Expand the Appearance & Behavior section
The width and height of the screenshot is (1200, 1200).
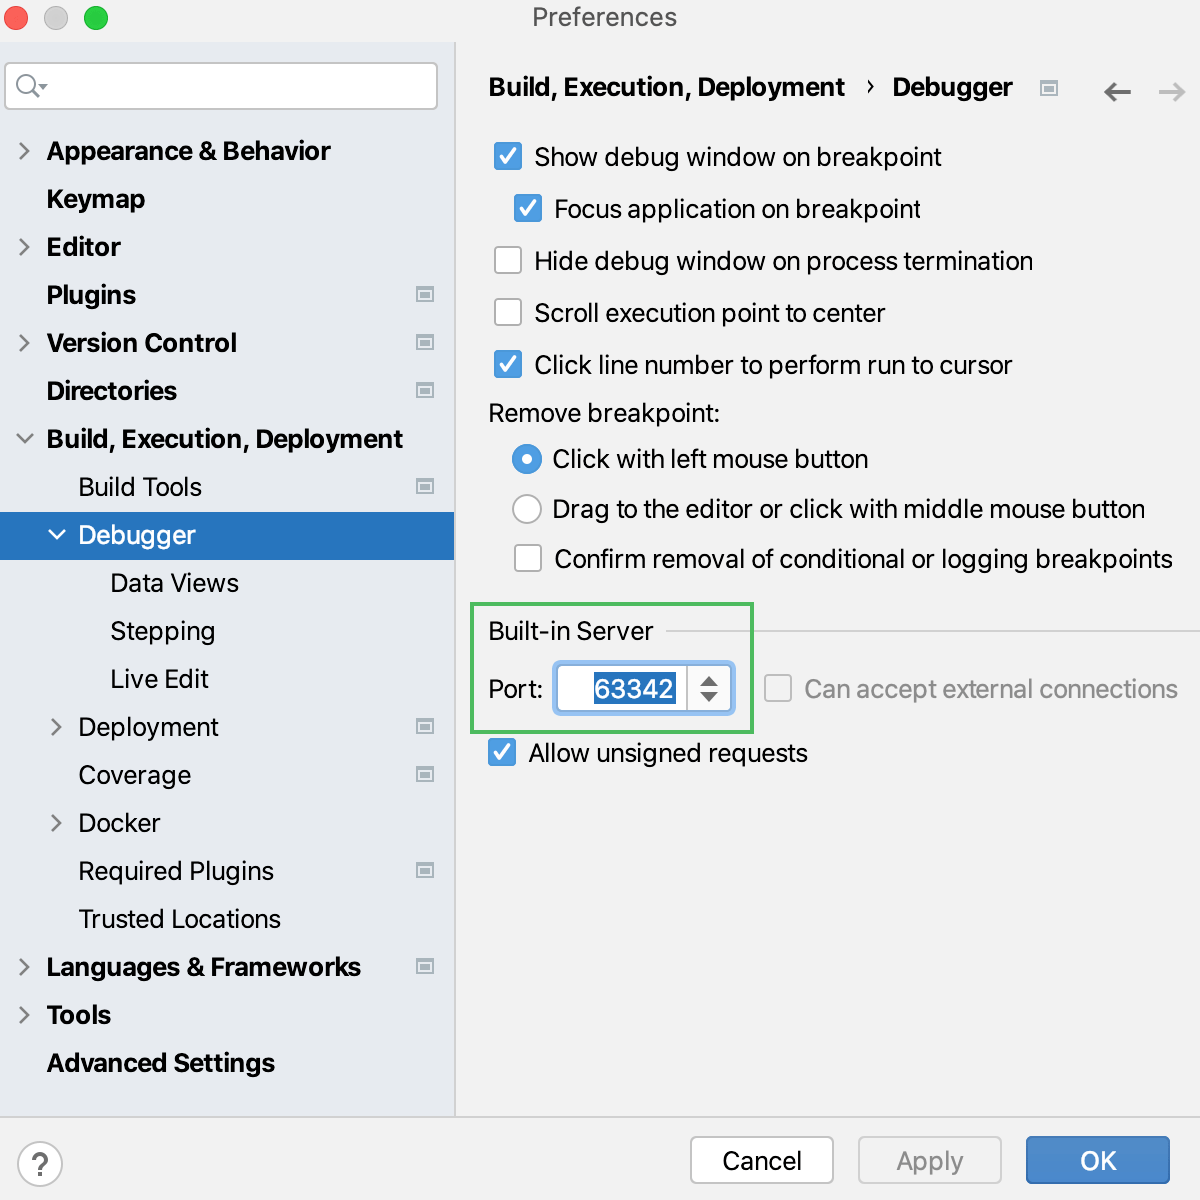point(24,151)
